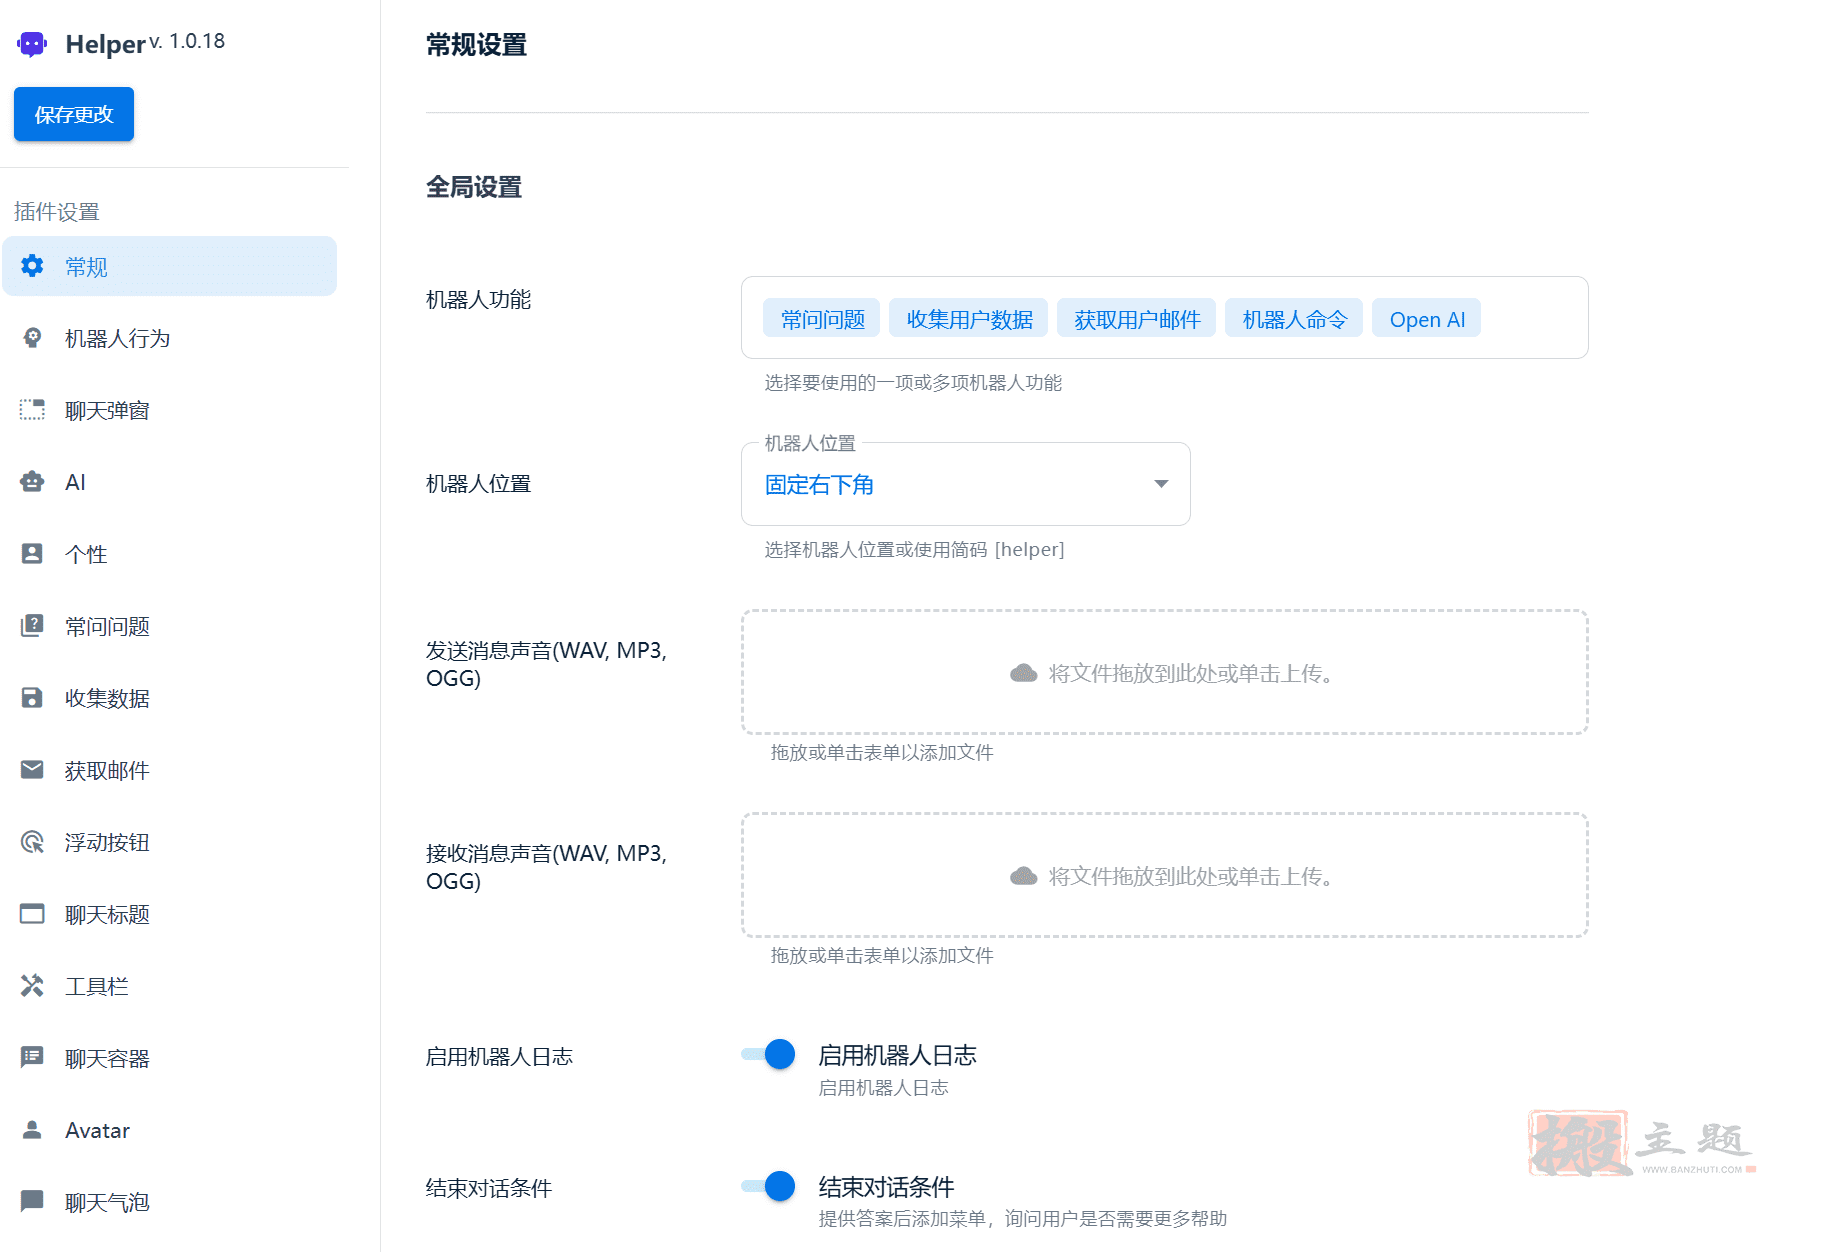Image resolution: width=1841 pixels, height=1252 pixels.
Task: Open the 机器人行为 menu item
Action: point(170,338)
